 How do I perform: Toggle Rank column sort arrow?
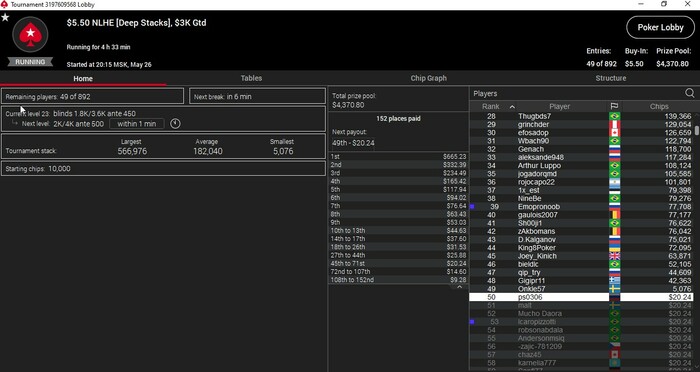coord(512,107)
